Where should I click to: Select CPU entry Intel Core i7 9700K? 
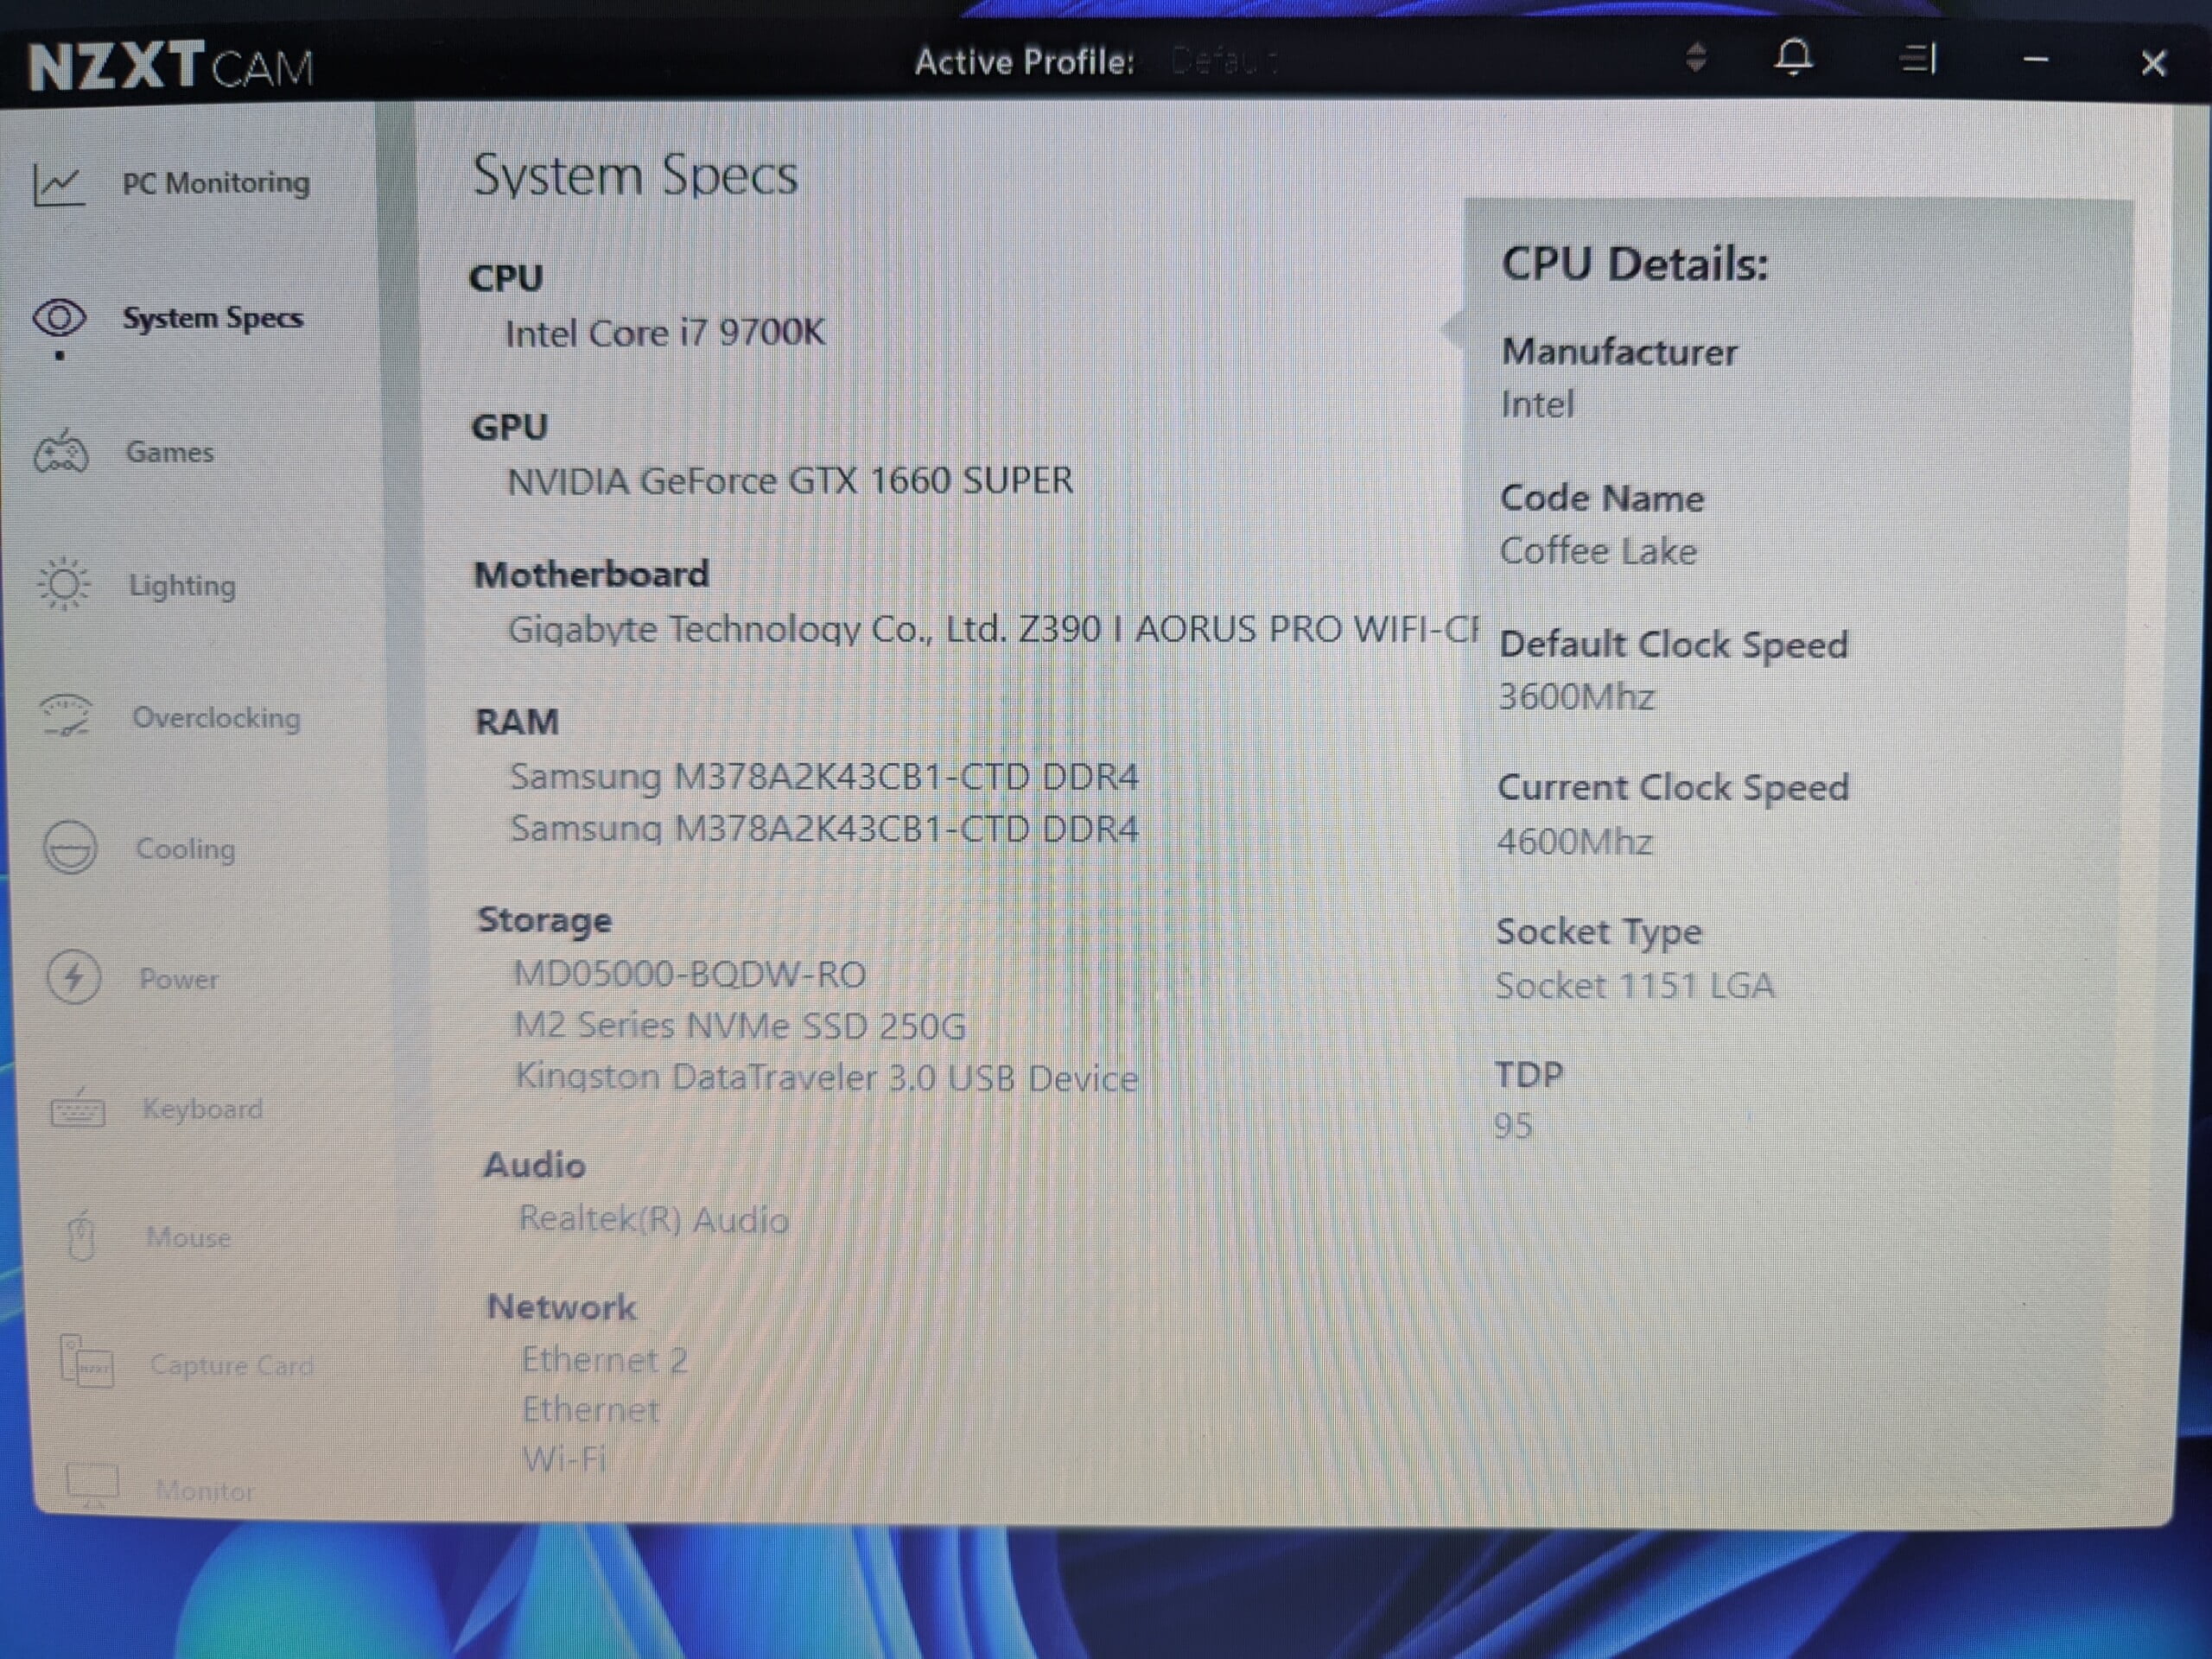tap(665, 333)
